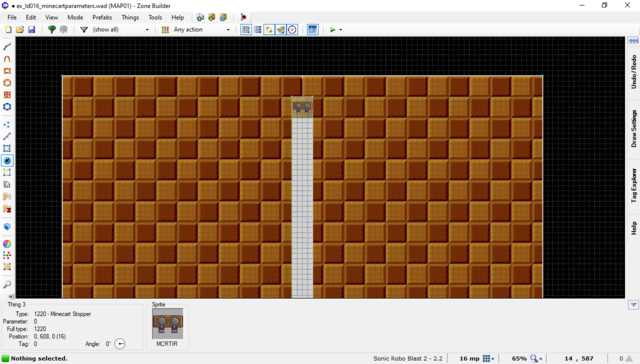Click the MCRTIR sprite thumbnail
Viewport: 640px width, 364px height.
coord(168,324)
